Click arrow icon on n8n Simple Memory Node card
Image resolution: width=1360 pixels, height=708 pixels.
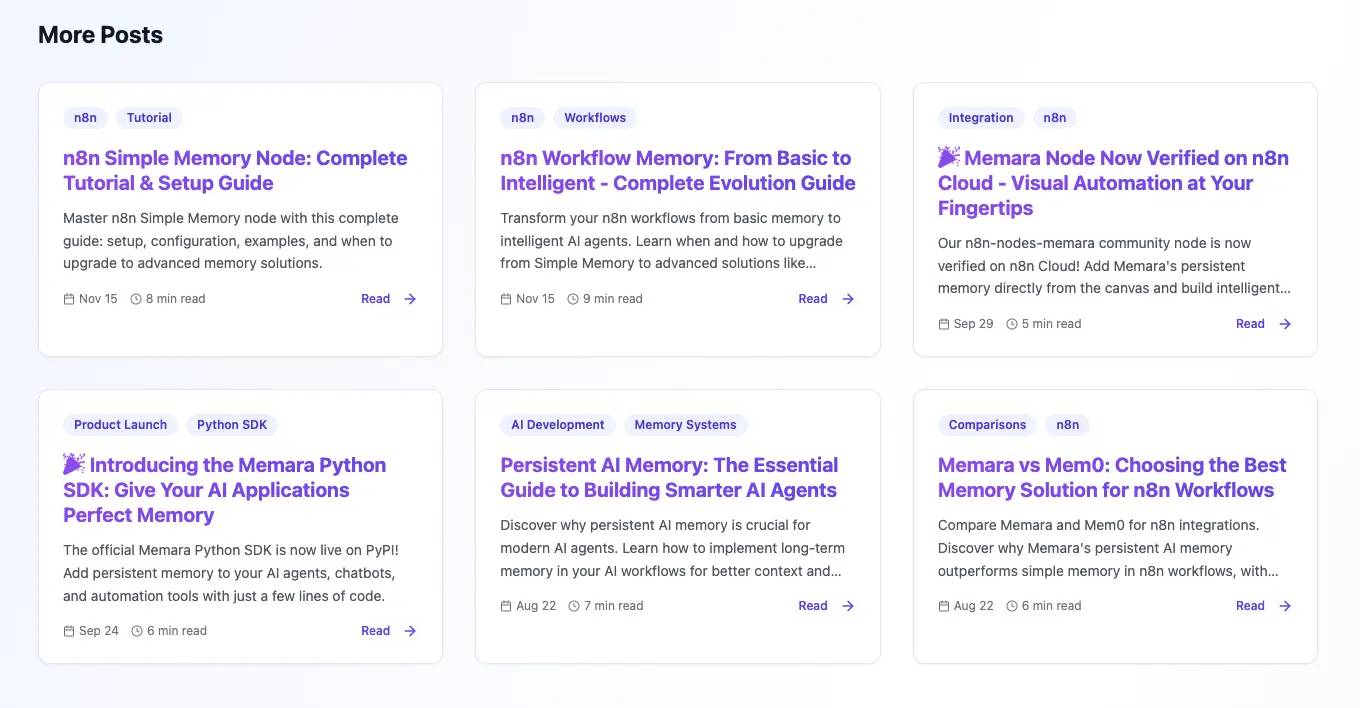[x=410, y=299]
